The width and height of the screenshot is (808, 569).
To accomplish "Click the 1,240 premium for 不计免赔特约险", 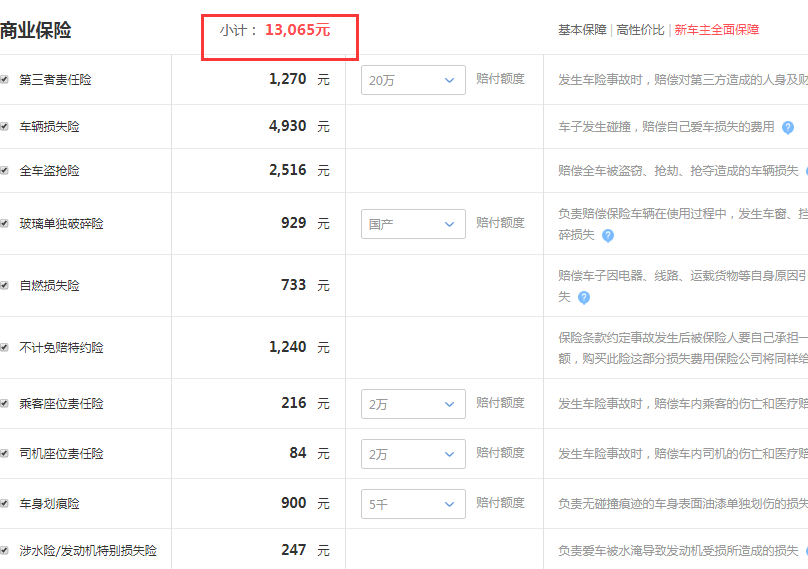I will pos(288,347).
